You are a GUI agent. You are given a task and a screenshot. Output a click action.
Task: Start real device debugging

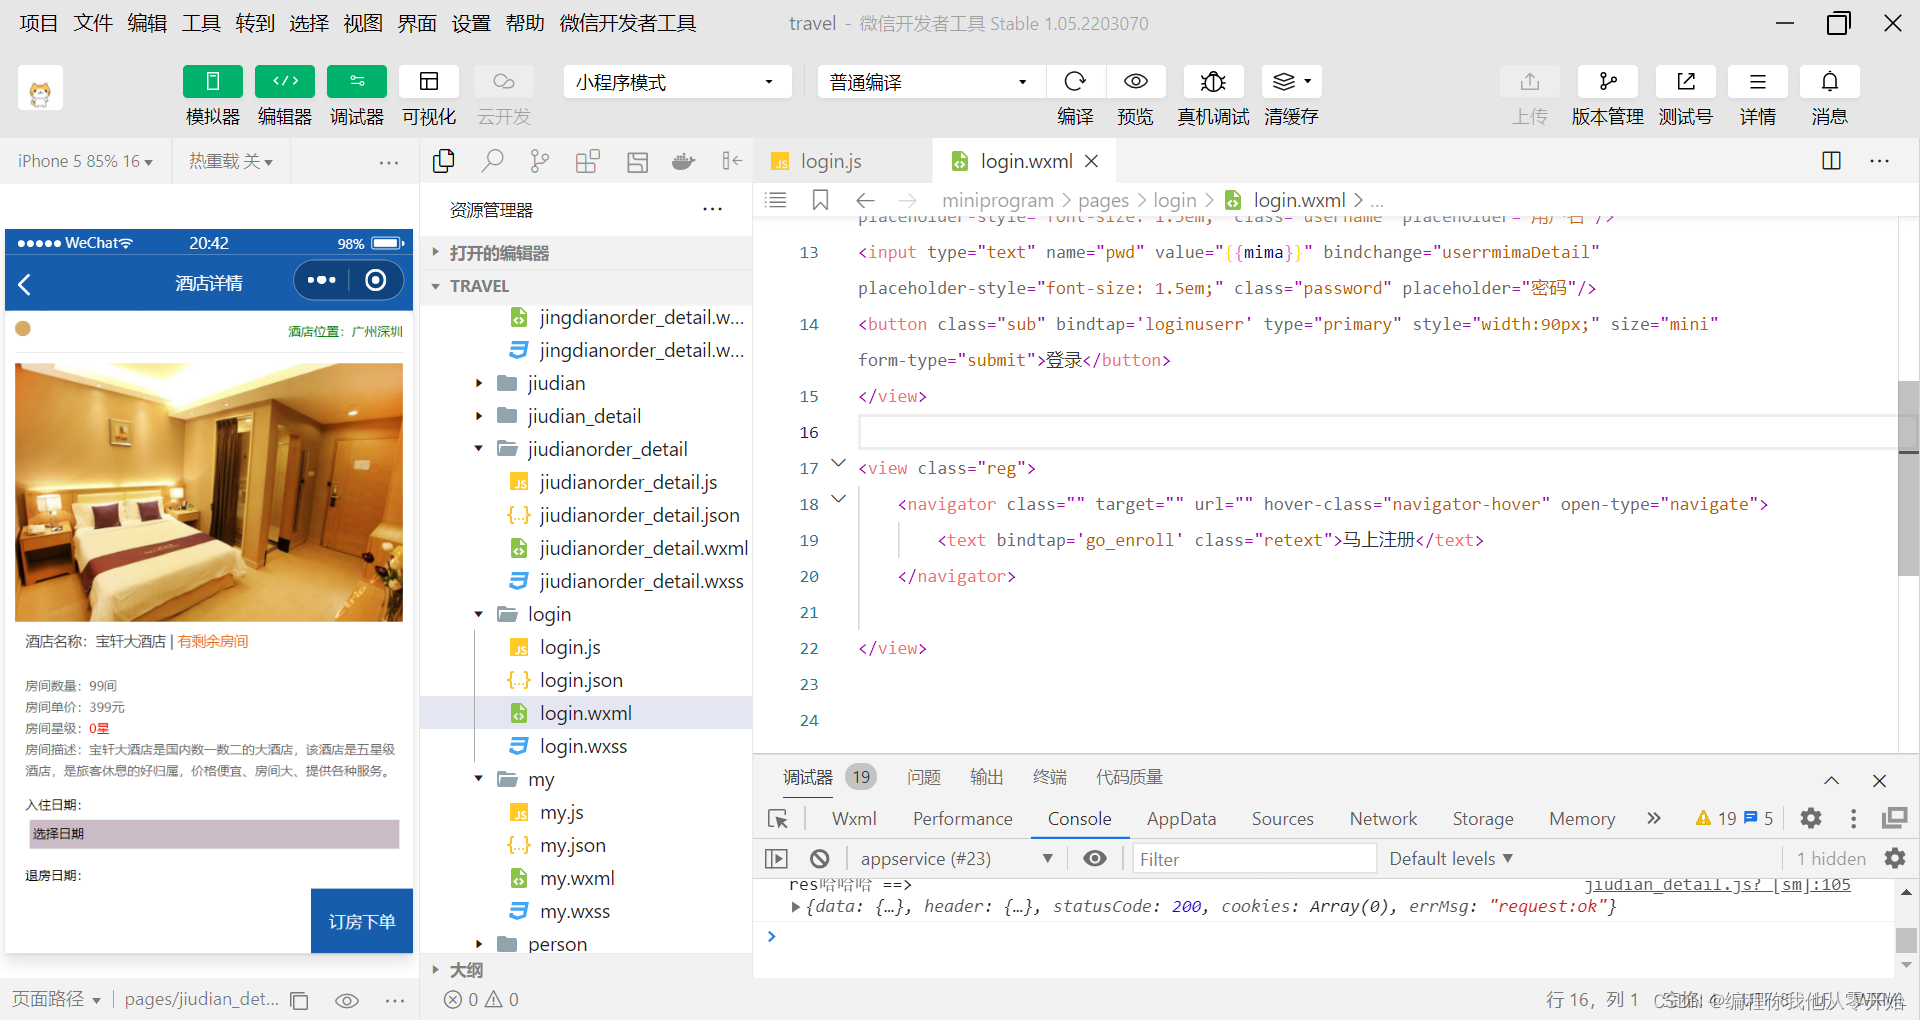[x=1213, y=82]
